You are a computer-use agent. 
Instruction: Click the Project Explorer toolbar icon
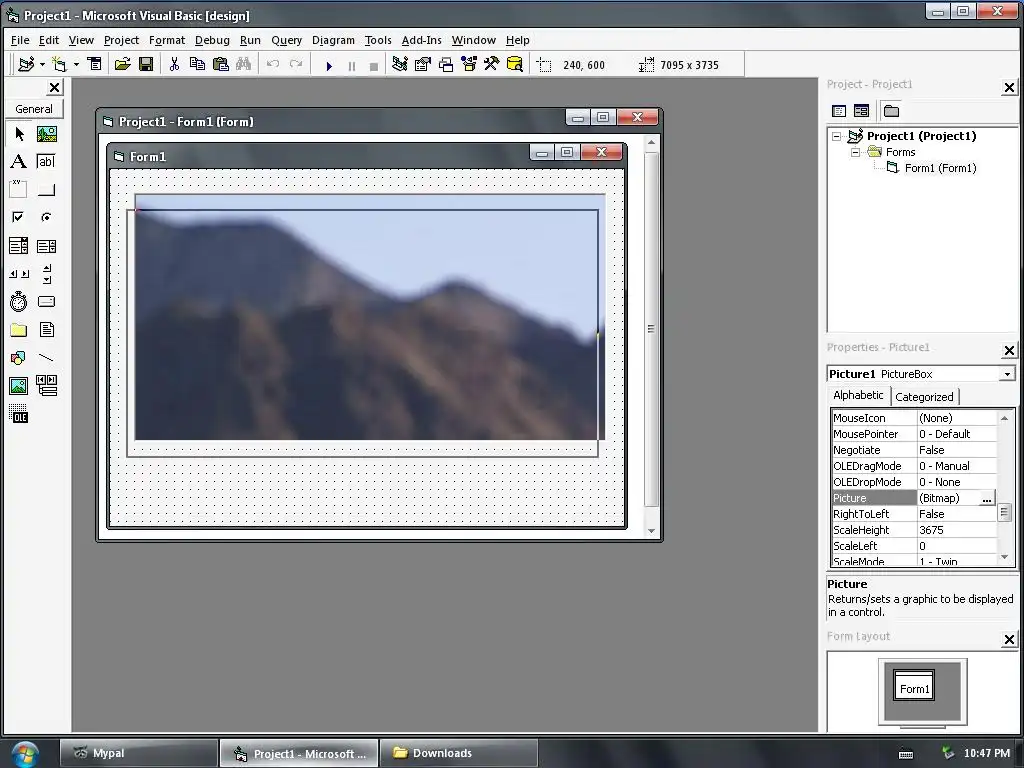pos(400,64)
